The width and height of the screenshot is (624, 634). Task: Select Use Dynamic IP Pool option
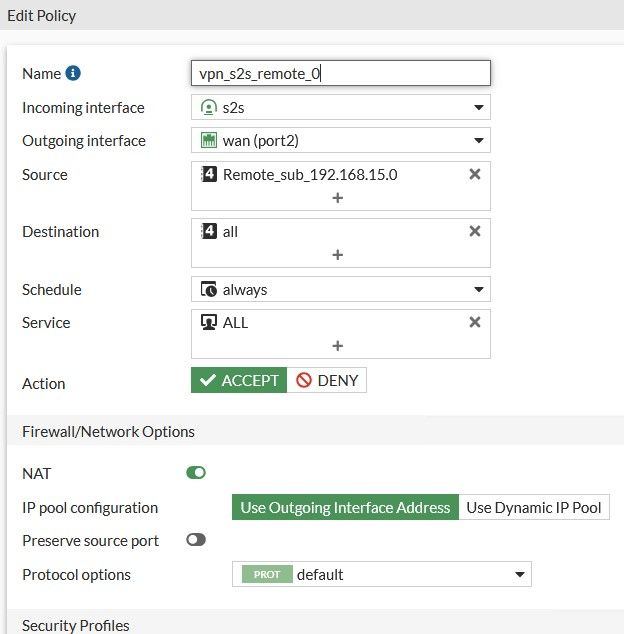coord(534,507)
